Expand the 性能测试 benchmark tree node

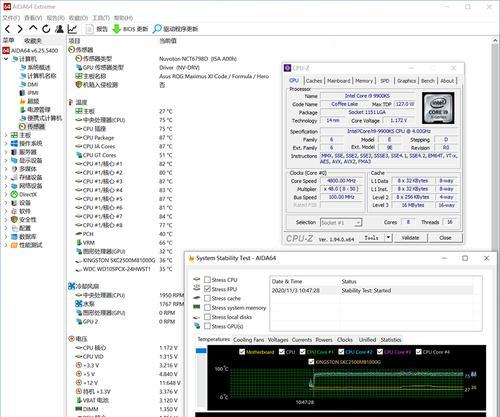point(6,245)
